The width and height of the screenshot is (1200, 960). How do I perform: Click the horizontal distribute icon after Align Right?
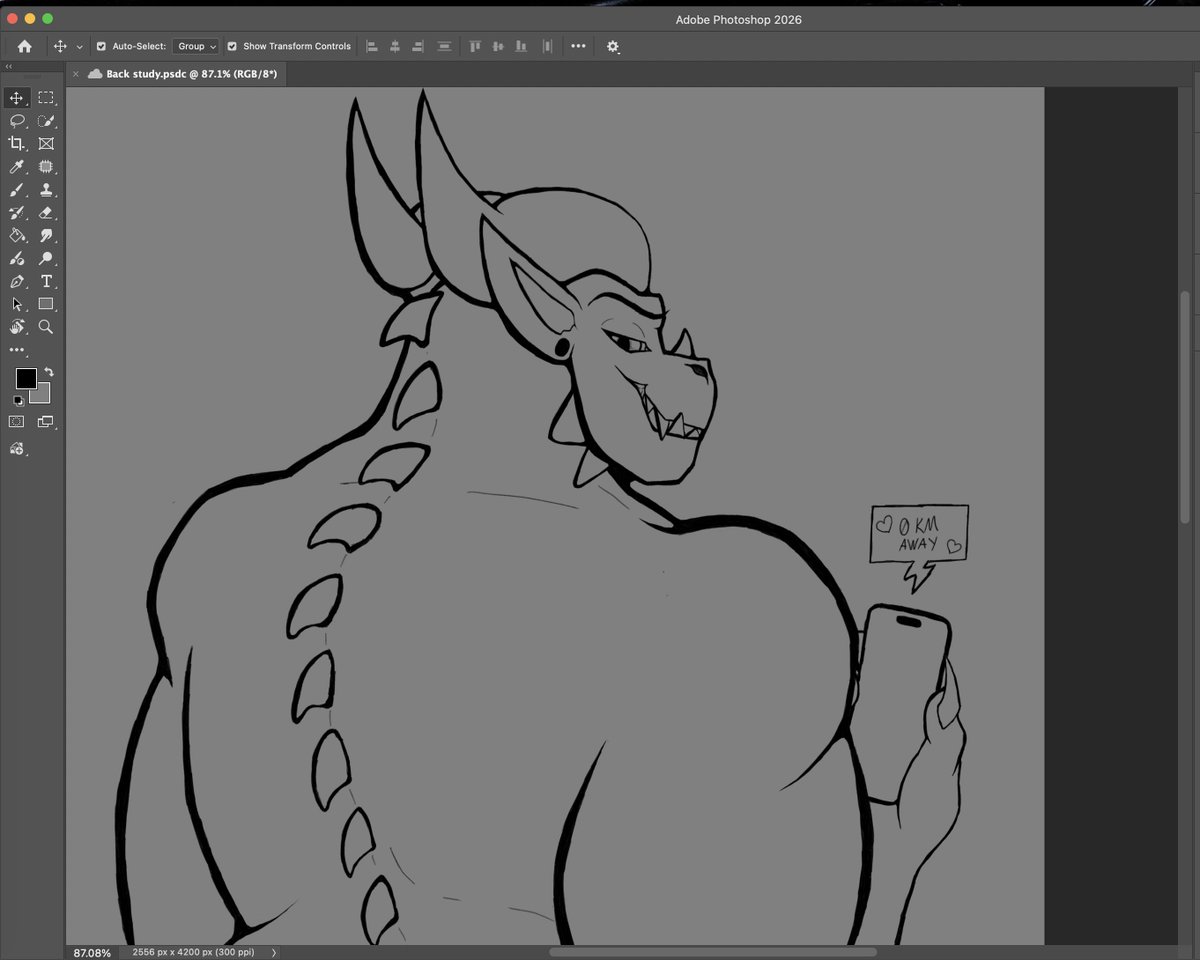pyautogui.click(x=444, y=46)
